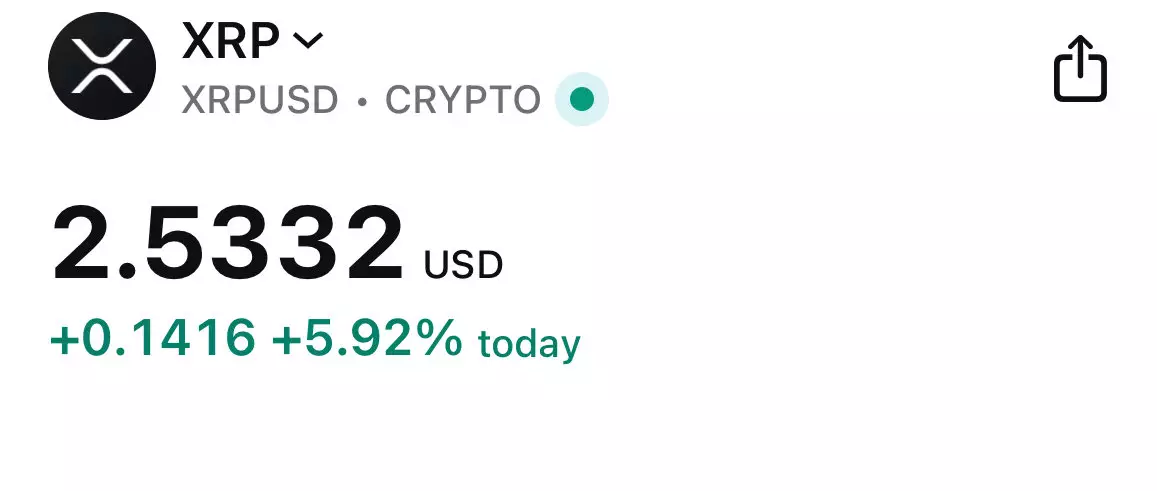This screenshot has width=1157, height=491.
Task: Click the green "today" period label
Action: click(x=529, y=343)
